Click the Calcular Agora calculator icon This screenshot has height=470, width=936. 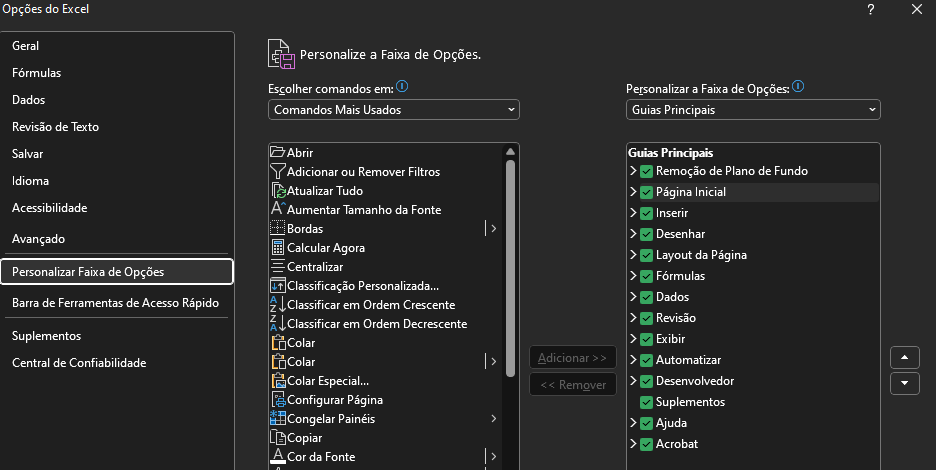pyautogui.click(x=278, y=248)
